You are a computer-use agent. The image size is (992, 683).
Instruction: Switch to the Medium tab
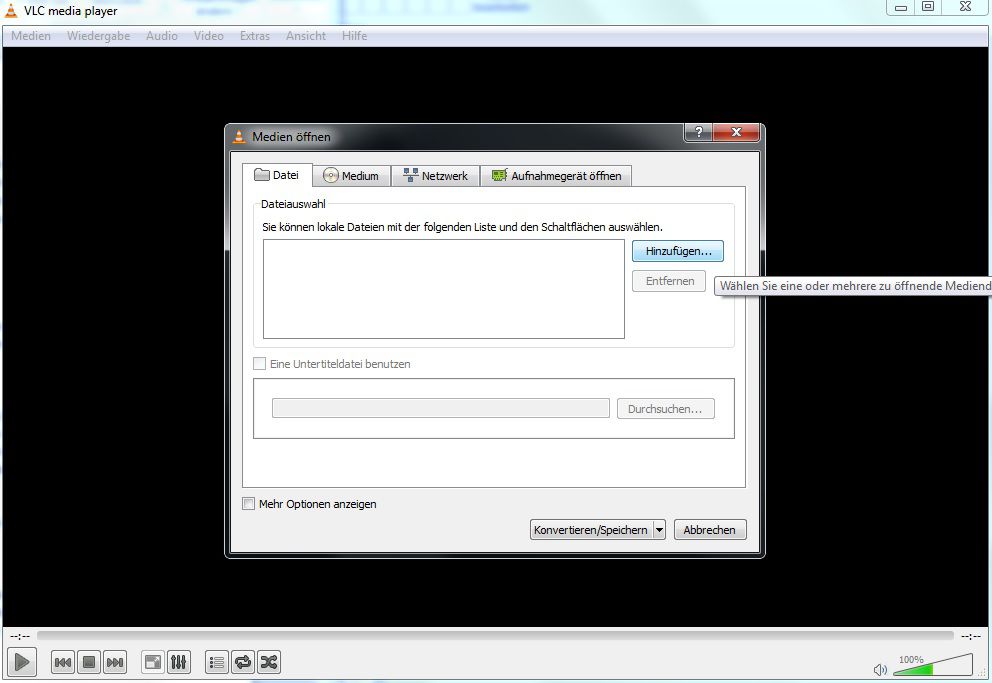pos(351,175)
